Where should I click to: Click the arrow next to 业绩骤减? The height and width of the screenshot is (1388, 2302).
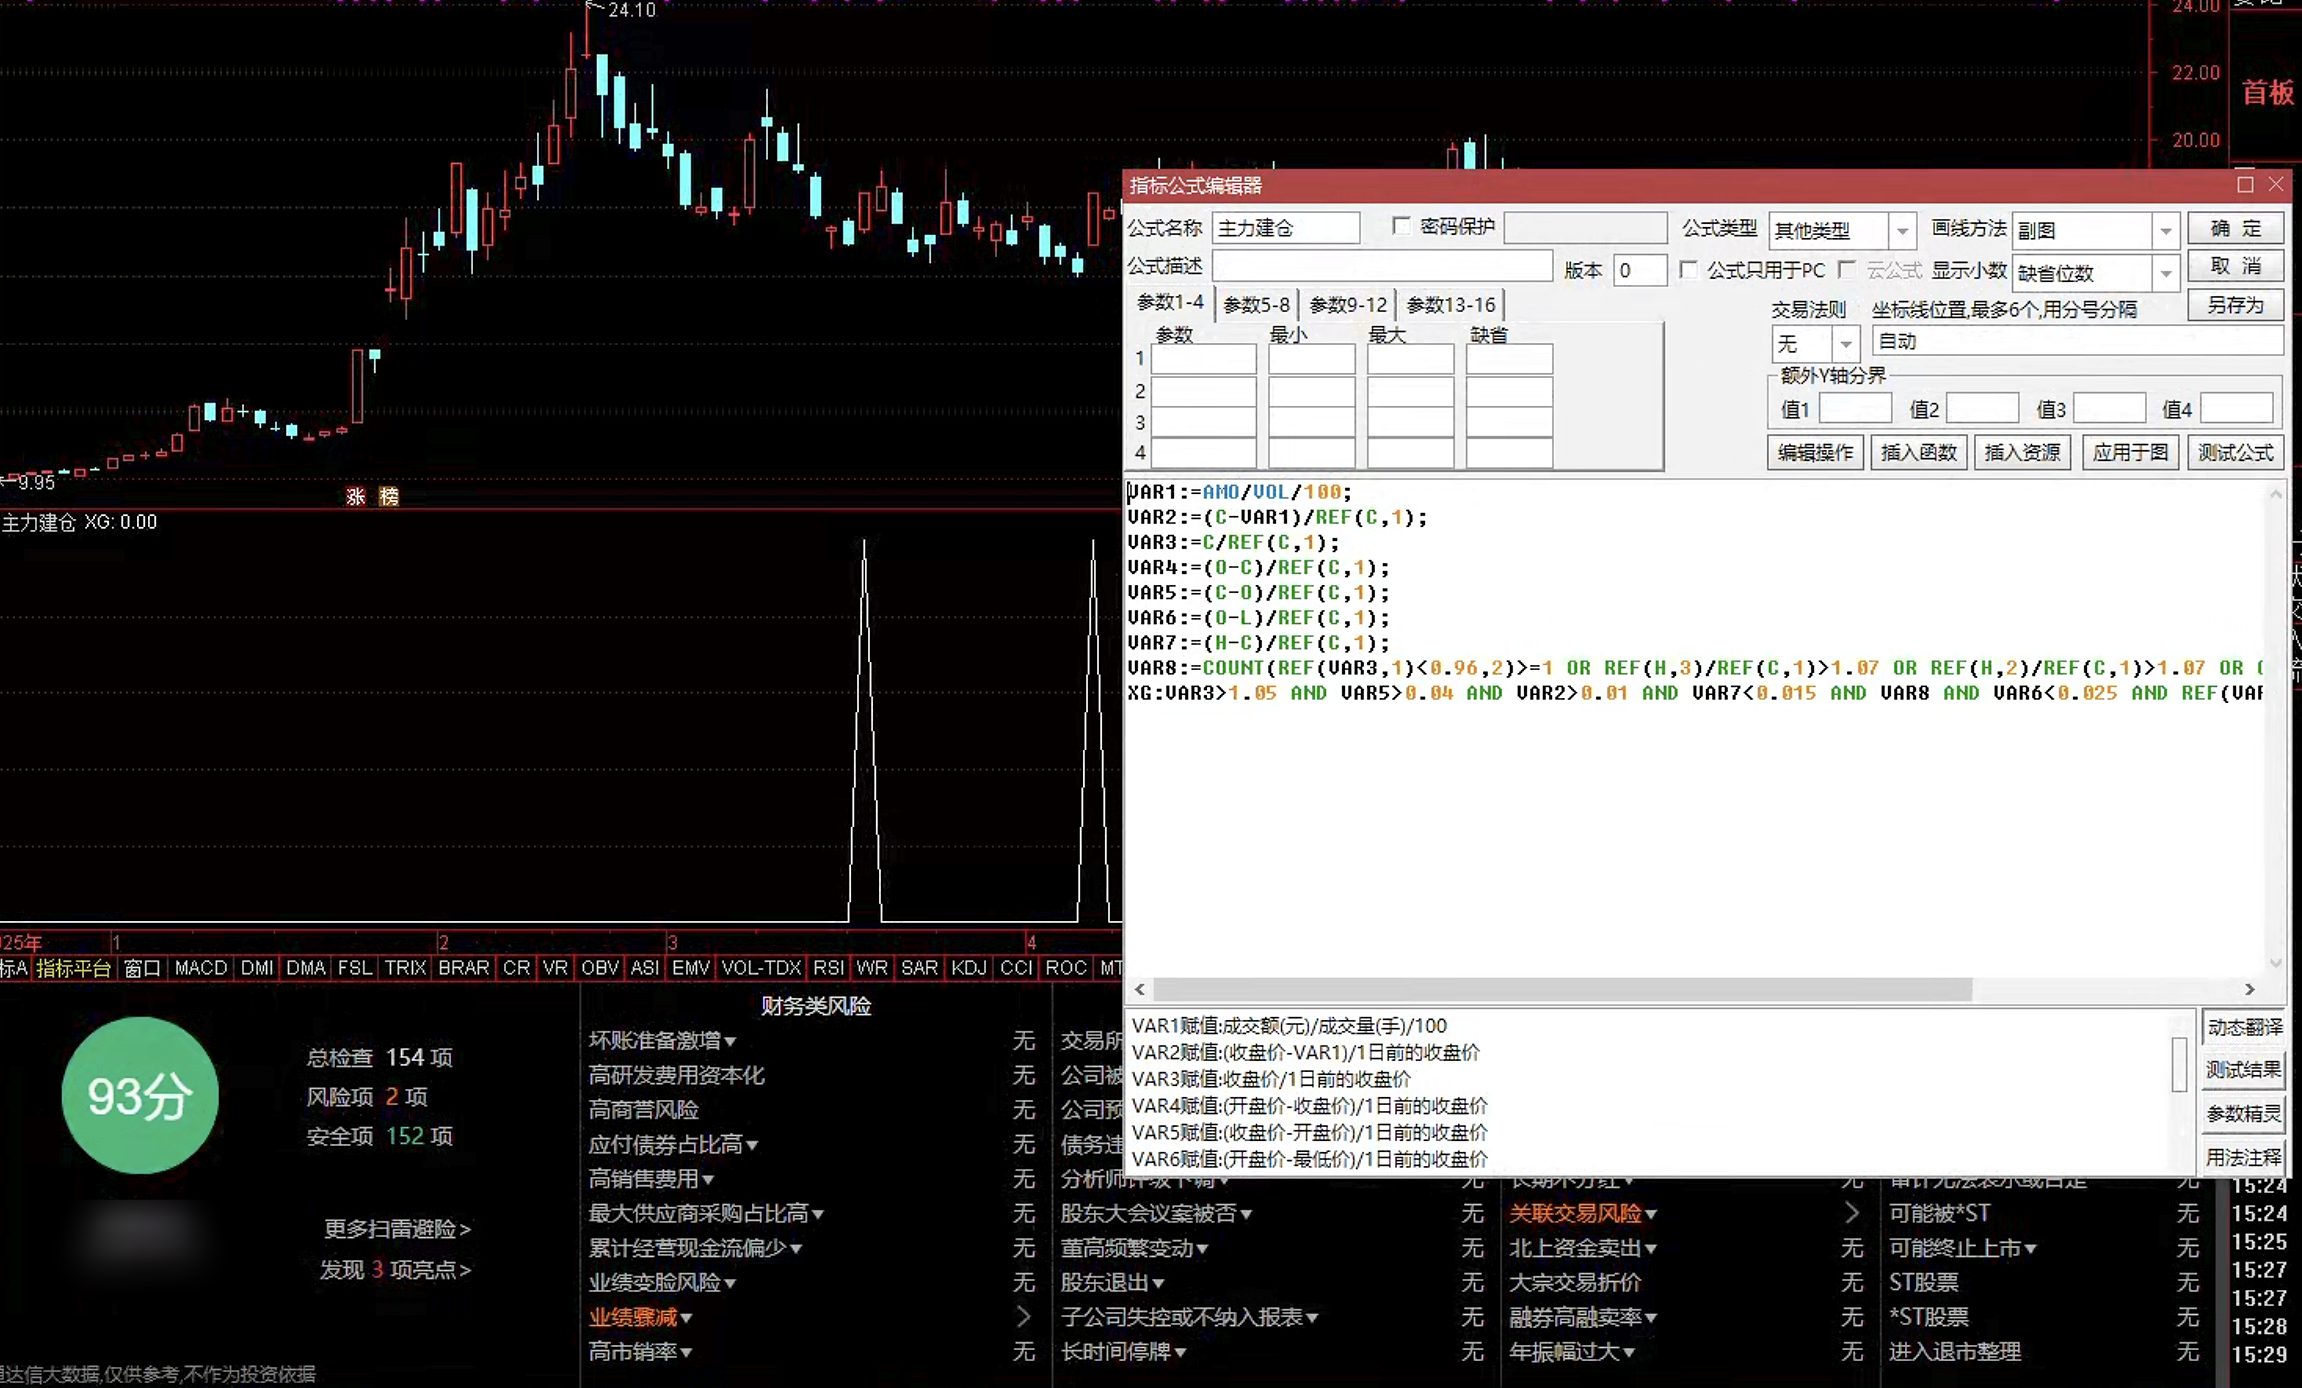pos(1022,1317)
